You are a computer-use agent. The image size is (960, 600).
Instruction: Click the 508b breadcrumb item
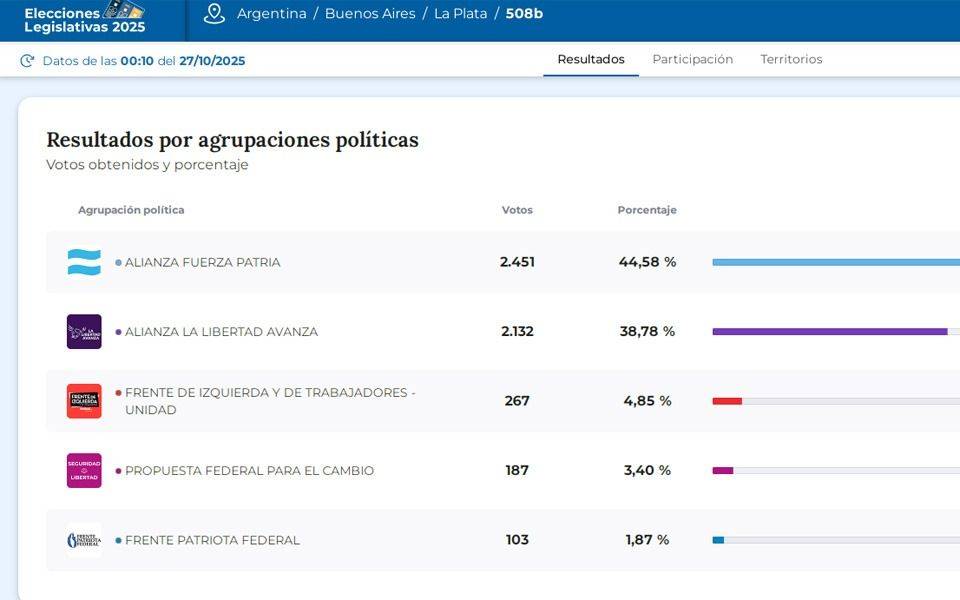(x=524, y=14)
